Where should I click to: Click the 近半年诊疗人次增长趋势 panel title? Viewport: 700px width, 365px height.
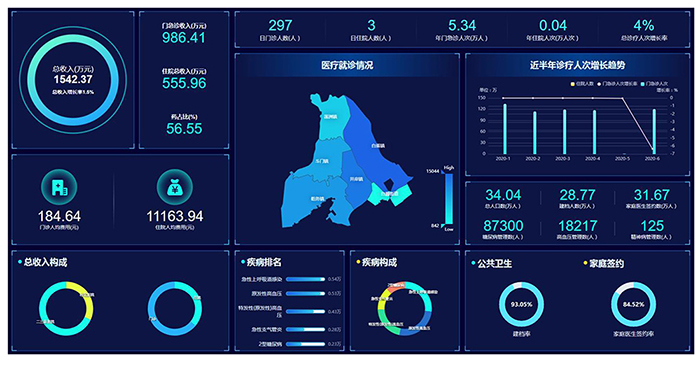(577, 66)
